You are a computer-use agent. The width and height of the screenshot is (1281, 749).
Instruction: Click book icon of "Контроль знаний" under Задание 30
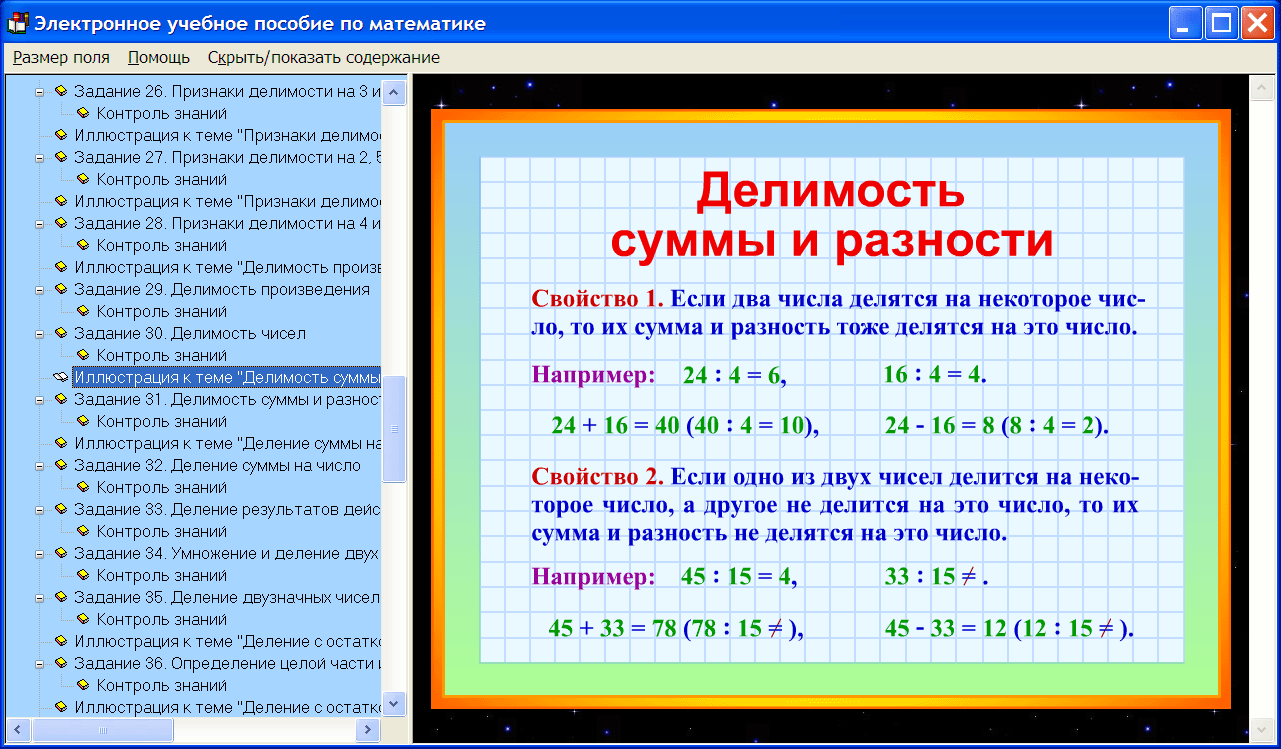pos(82,355)
